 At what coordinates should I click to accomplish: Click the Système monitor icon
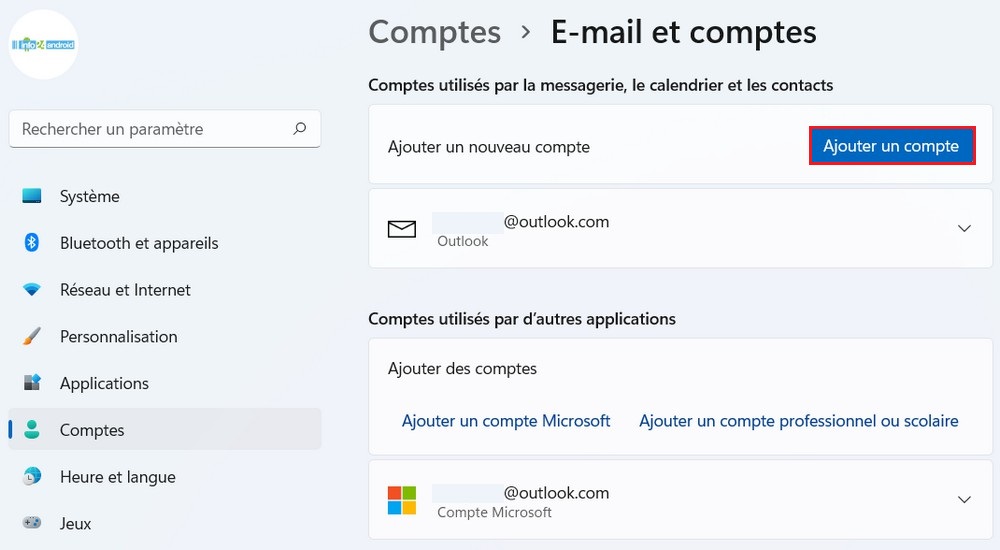point(32,196)
